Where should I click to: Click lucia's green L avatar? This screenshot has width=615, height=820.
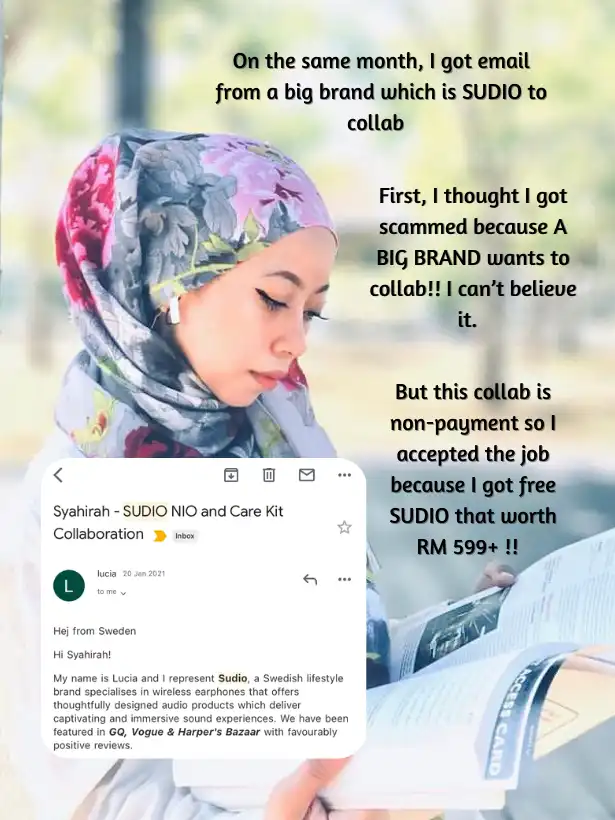click(69, 586)
